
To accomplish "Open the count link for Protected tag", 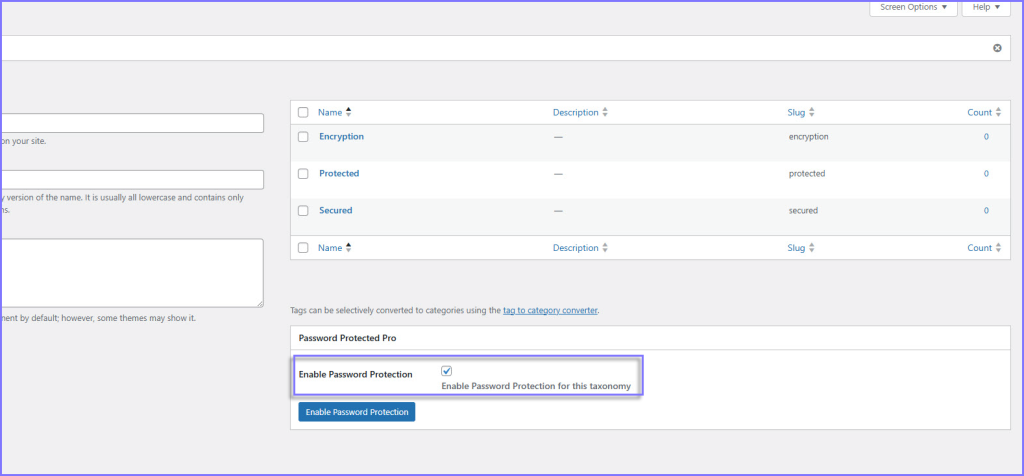I will click(986, 174).
